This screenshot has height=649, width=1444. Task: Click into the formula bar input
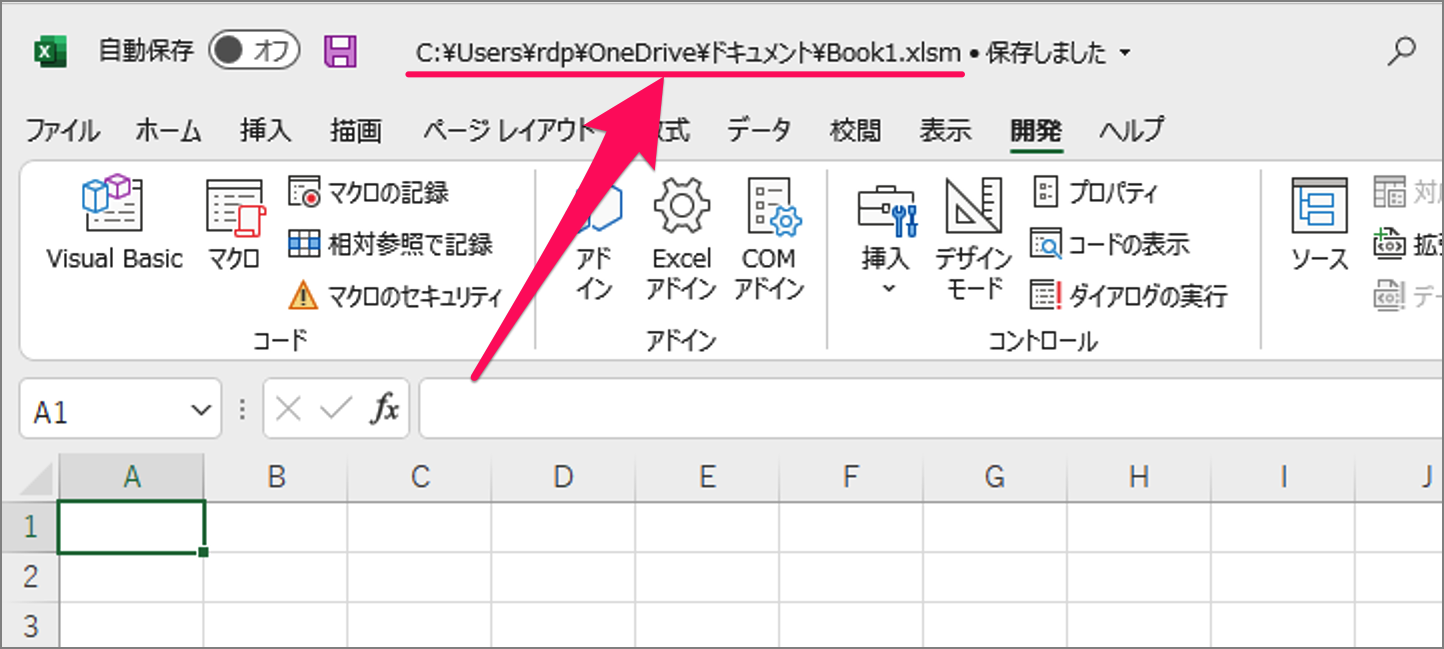[931, 409]
